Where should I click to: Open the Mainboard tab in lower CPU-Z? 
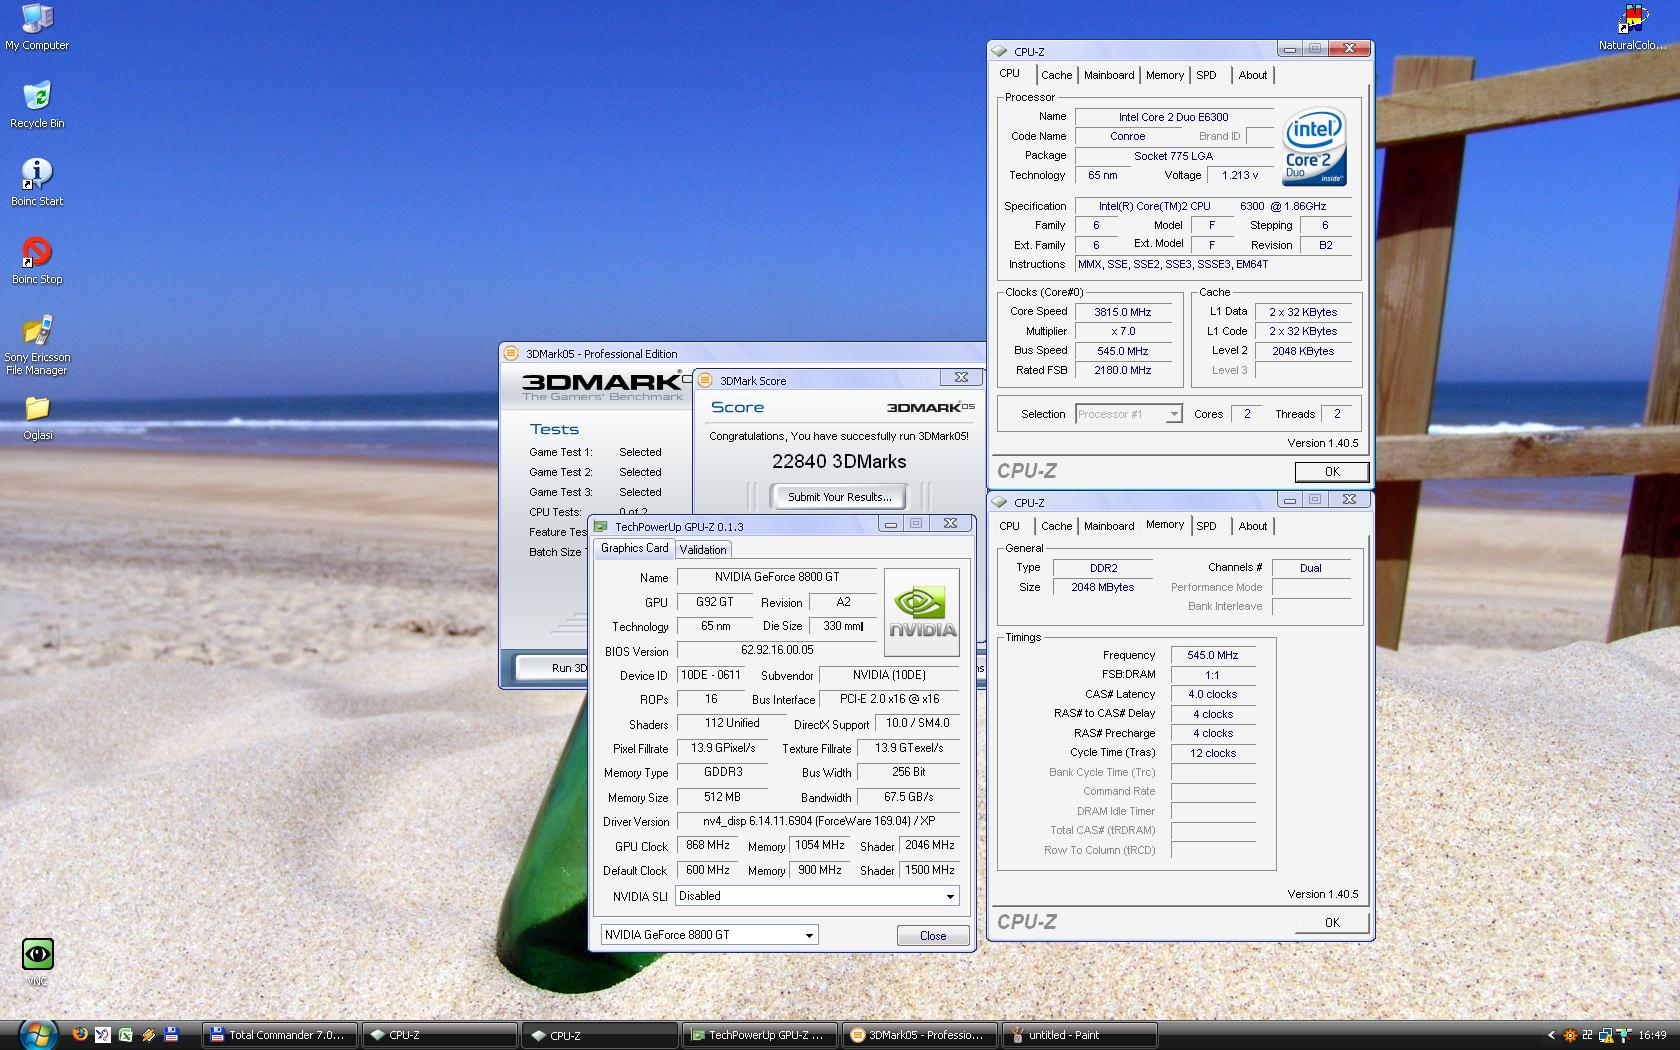click(x=1109, y=526)
